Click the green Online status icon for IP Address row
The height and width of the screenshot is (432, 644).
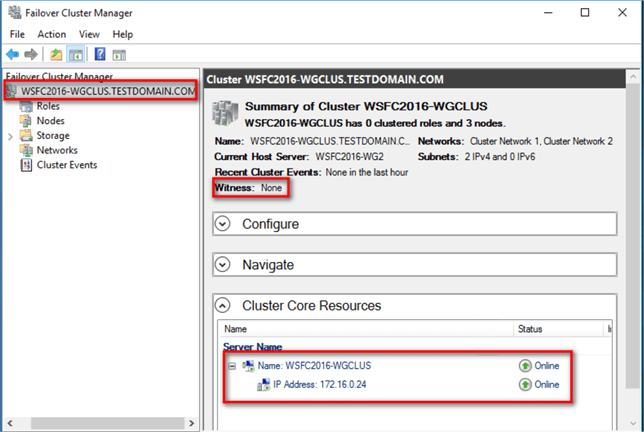pos(525,384)
